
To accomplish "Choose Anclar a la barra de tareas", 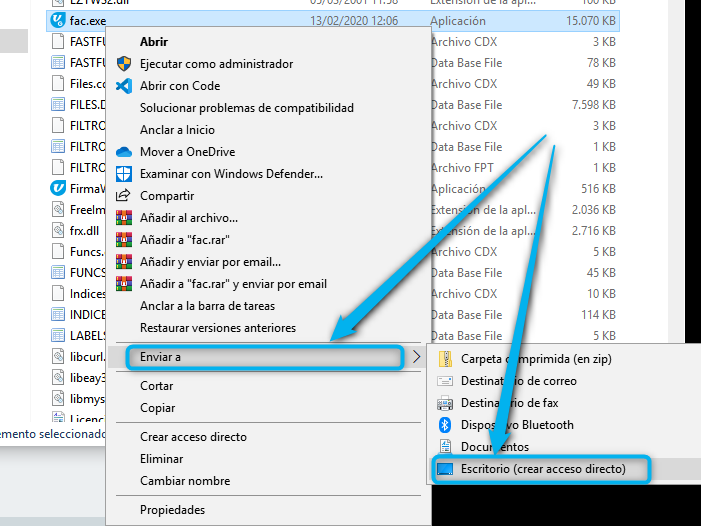I will click(x=207, y=306).
